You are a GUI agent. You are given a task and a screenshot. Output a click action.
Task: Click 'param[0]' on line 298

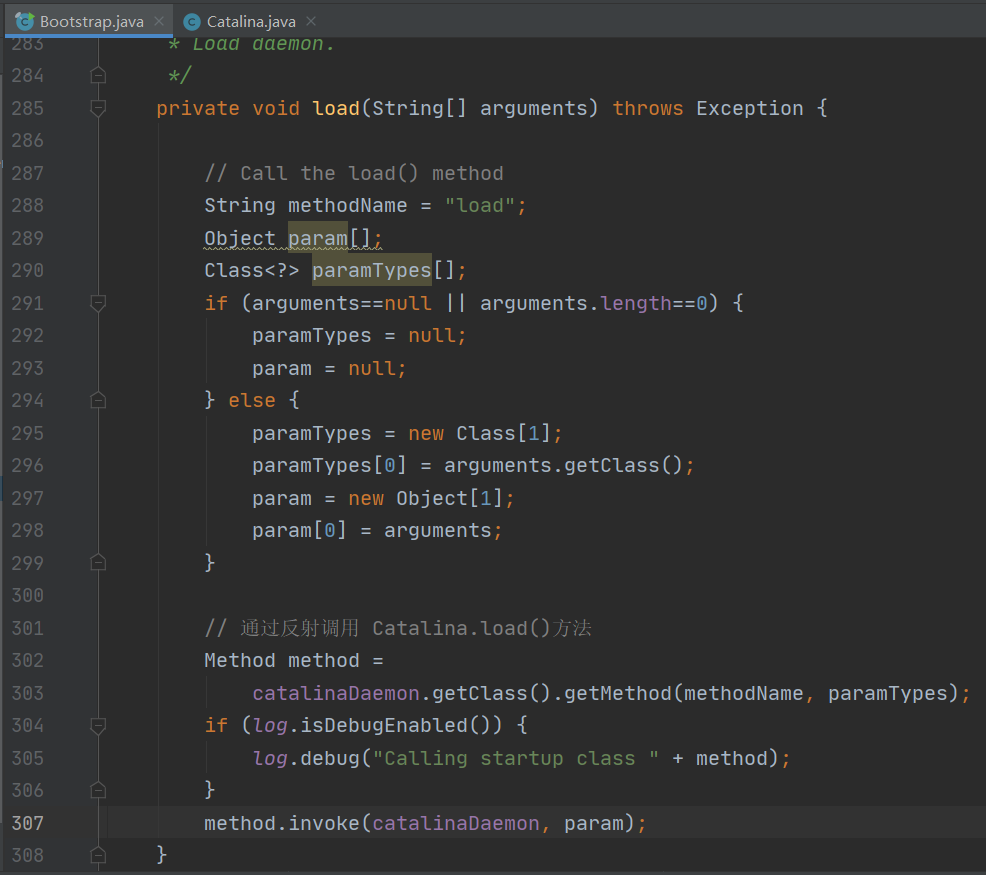coord(299,530)
